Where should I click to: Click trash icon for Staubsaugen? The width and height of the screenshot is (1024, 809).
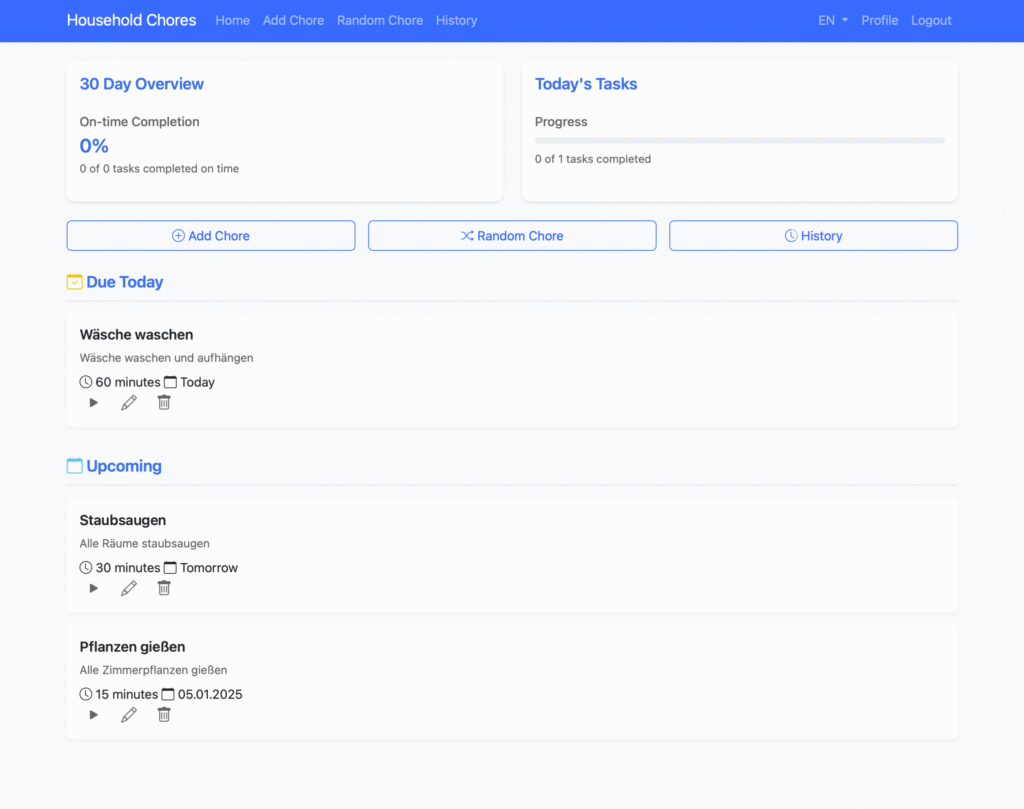click(x=164, y=589)
